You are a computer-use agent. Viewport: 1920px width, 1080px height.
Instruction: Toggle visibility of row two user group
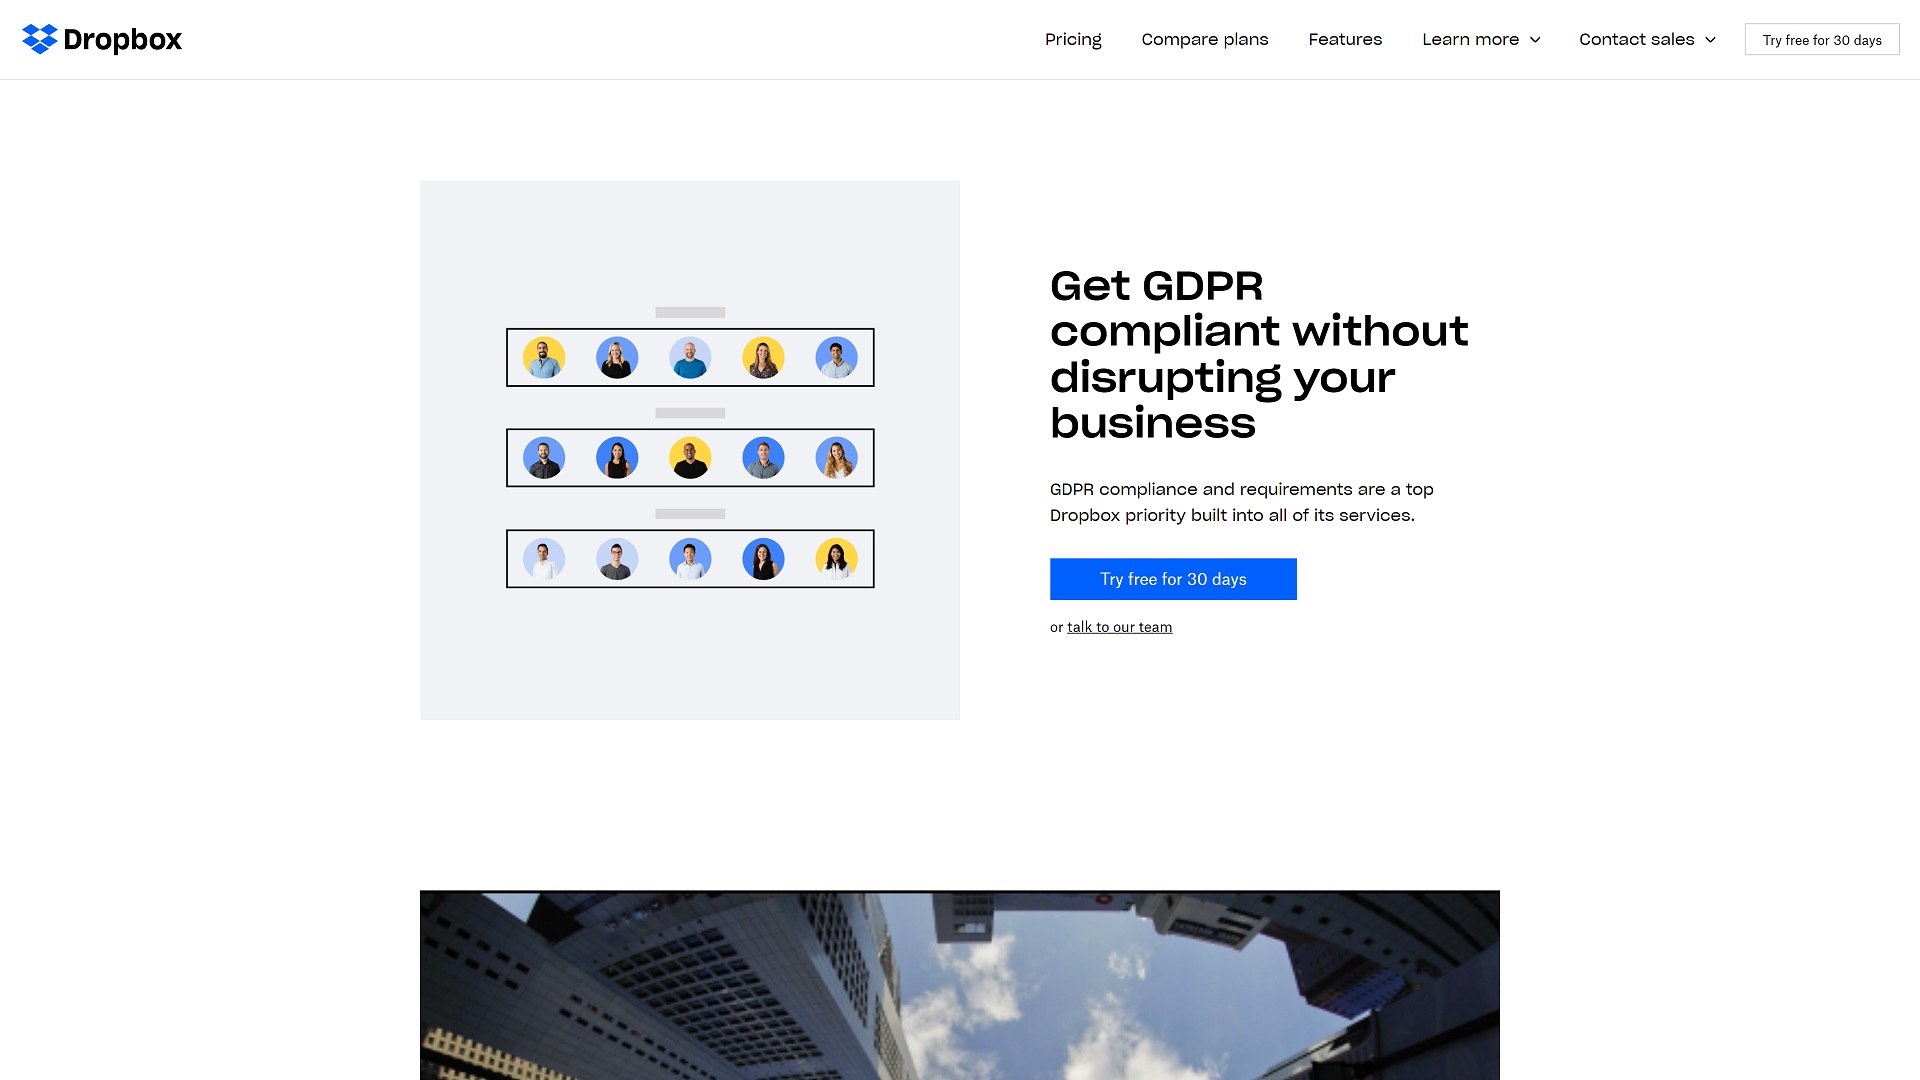click(x=690, y=413)
